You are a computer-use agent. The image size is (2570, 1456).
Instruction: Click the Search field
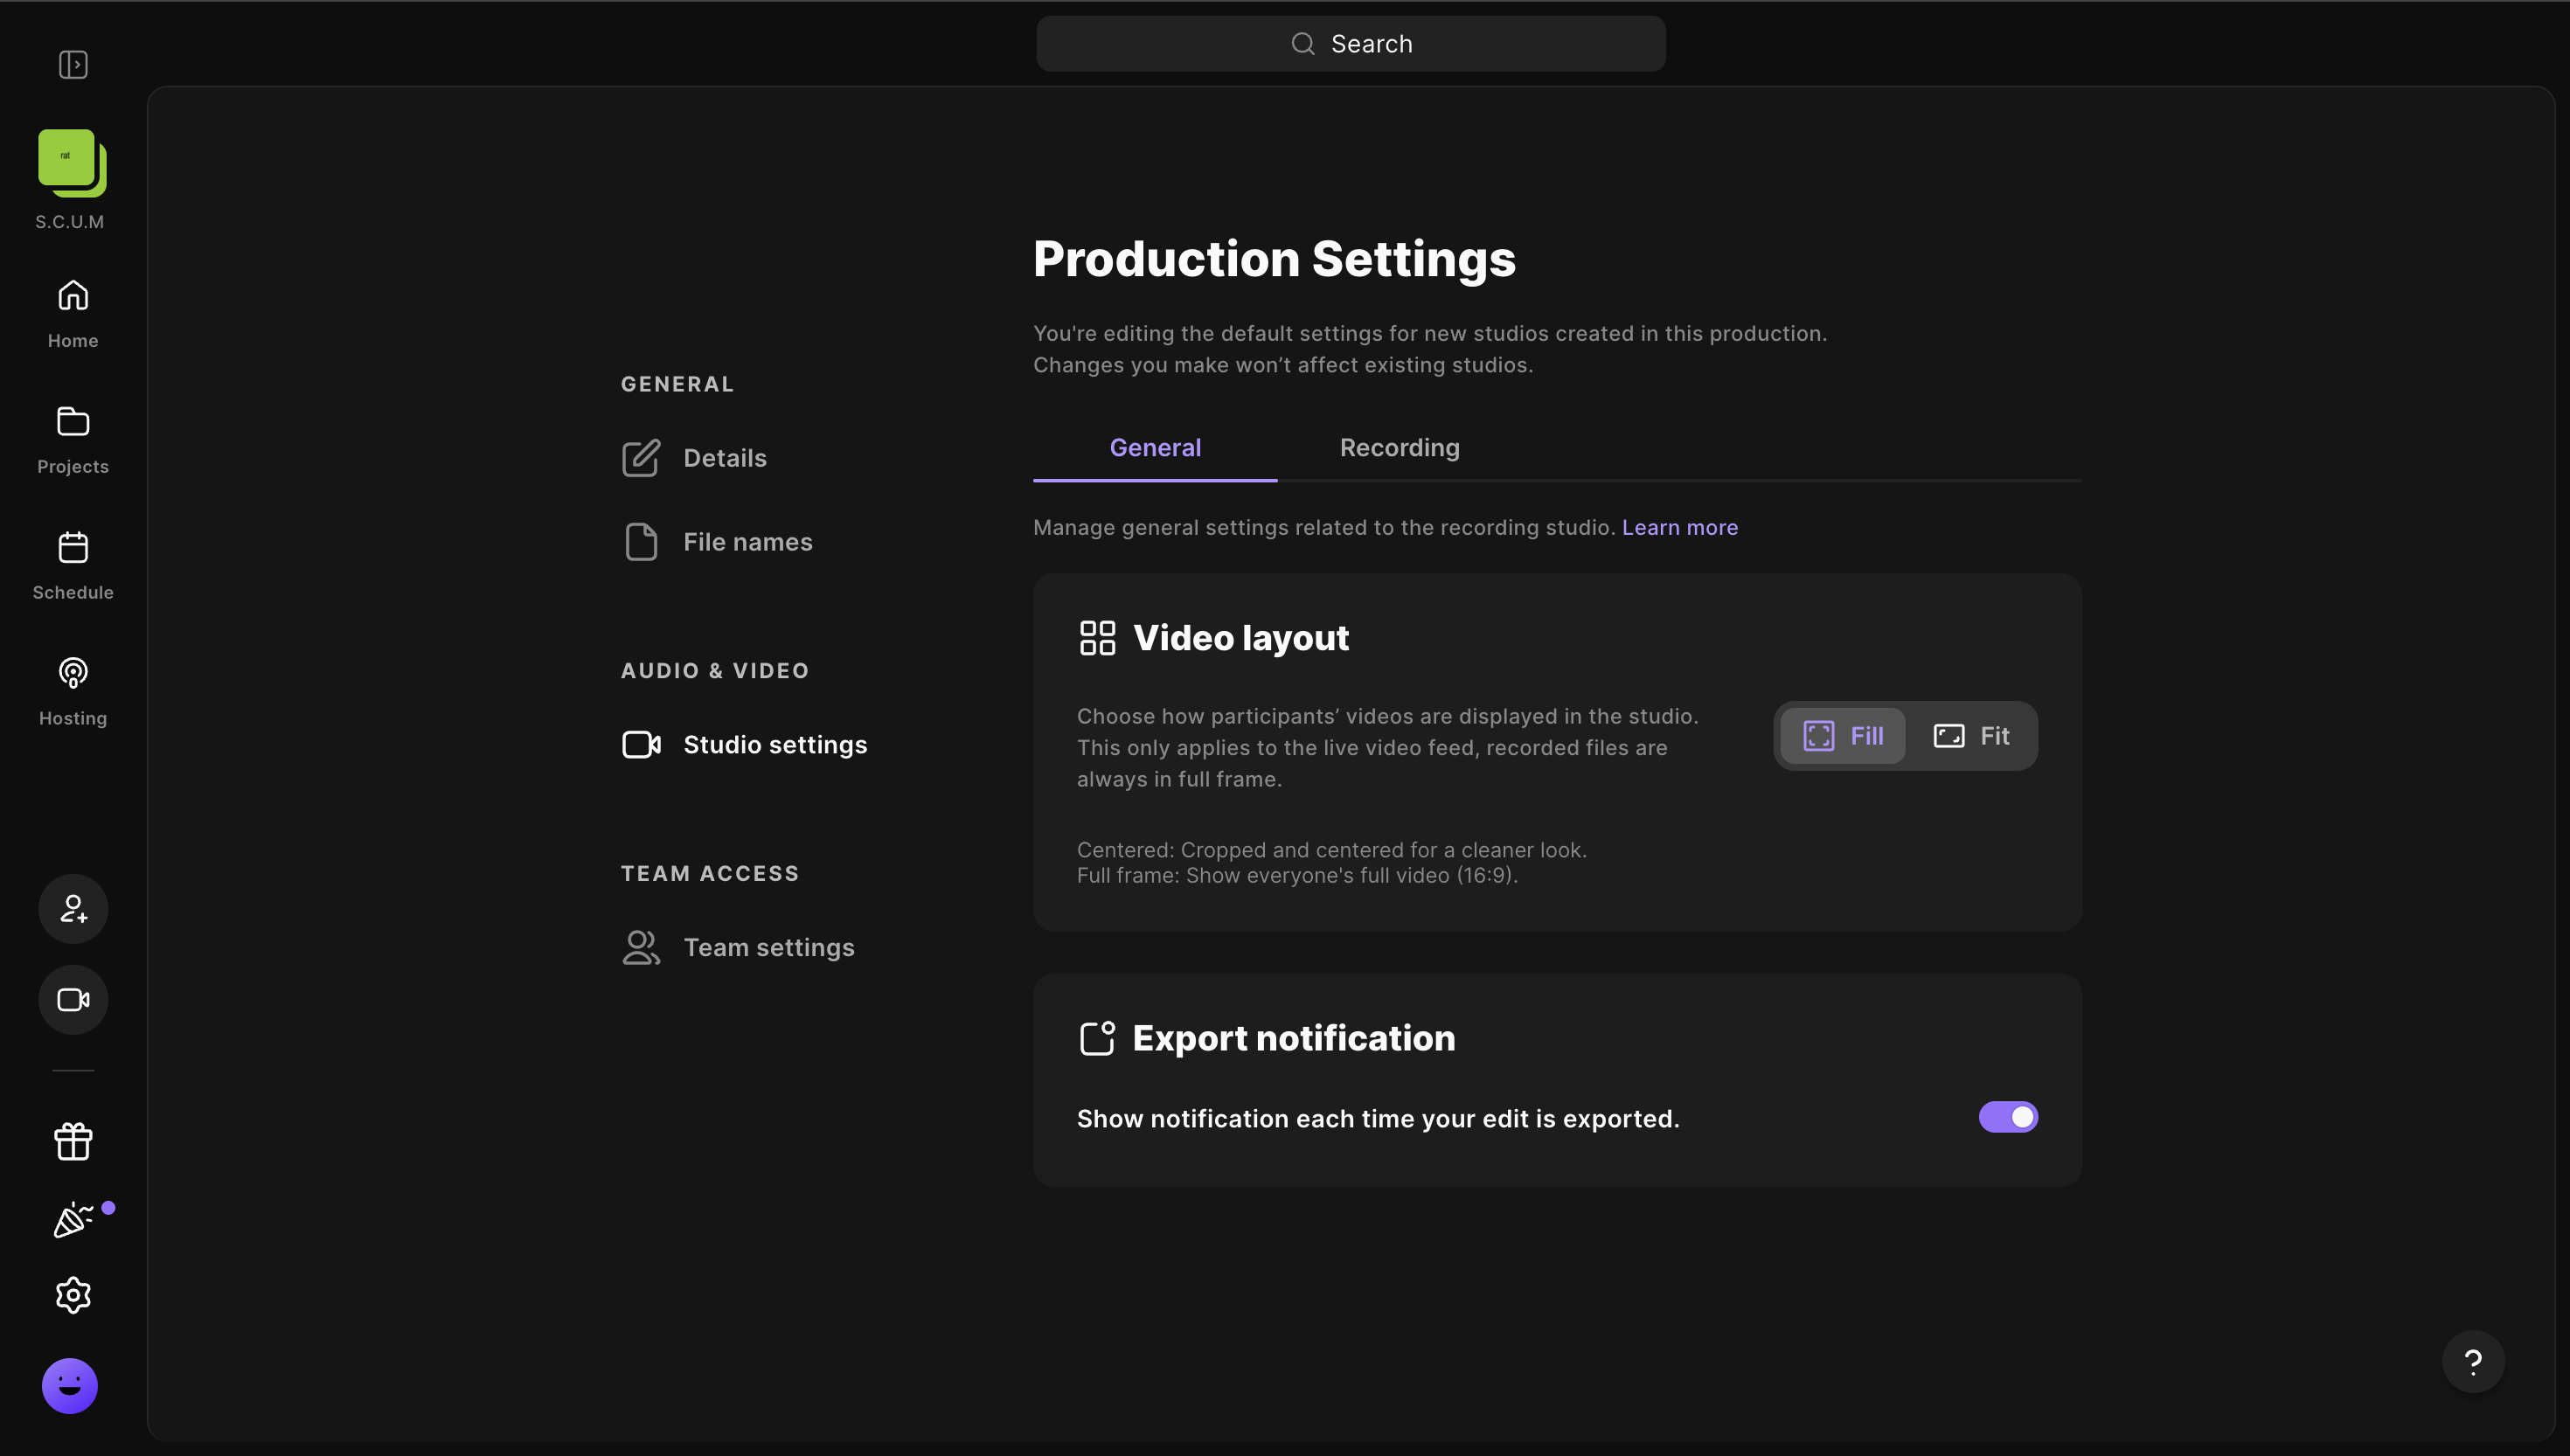click(1350, 44)
